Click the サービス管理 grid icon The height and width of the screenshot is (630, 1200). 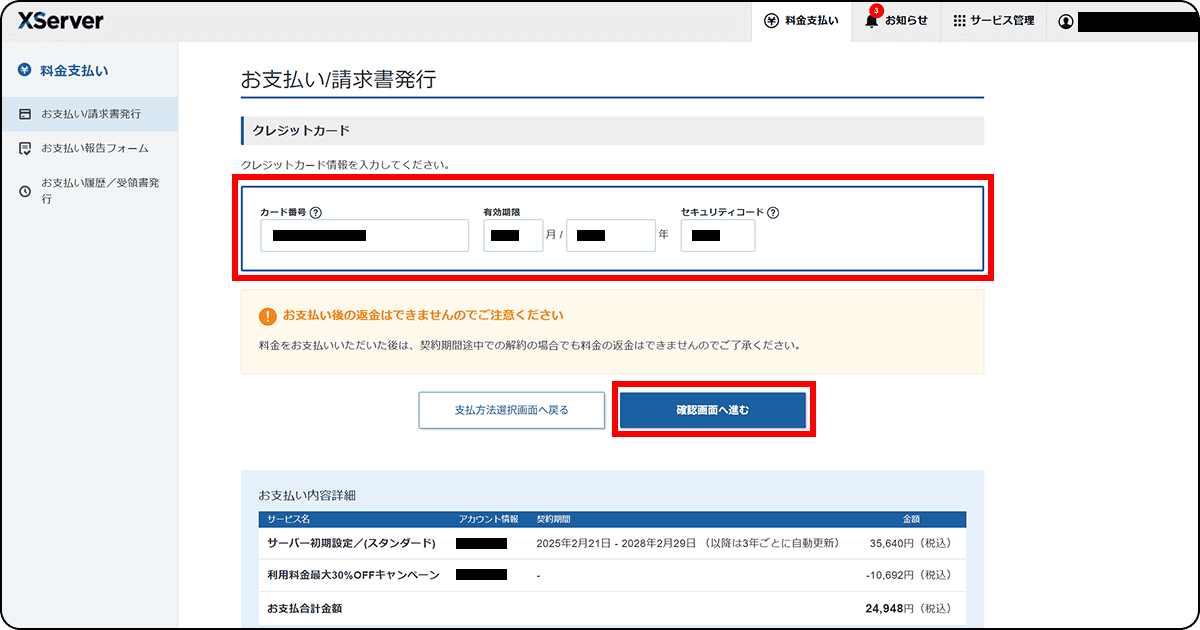click(x=959, y=21)
